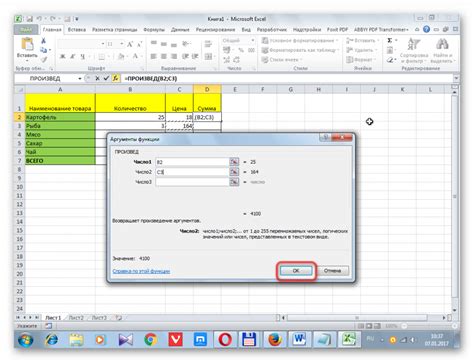This screenshot has height=362, width=474.
Task: Toggle italic (К) formatting
Action: 72,57
